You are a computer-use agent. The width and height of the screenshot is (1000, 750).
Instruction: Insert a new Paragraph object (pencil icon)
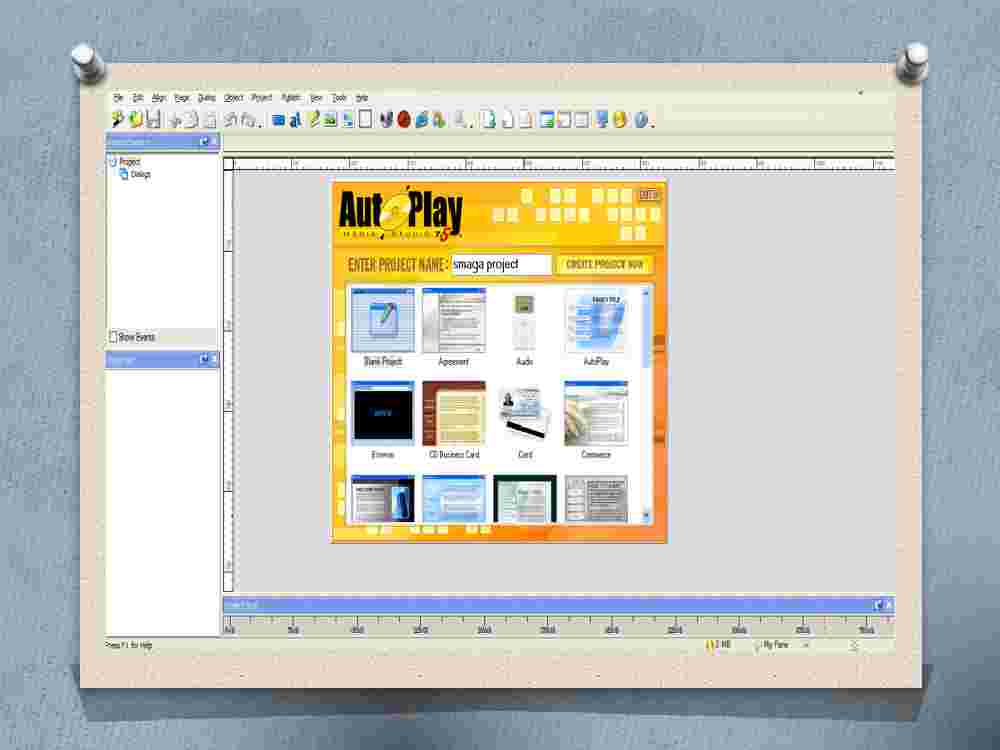(x=313, y=120)
